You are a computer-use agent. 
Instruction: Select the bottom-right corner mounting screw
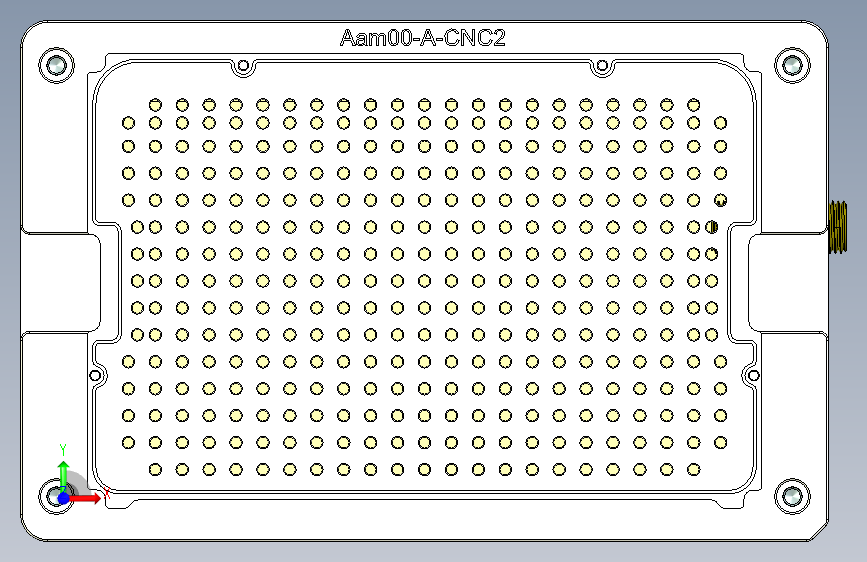click(x=792, y=496)
